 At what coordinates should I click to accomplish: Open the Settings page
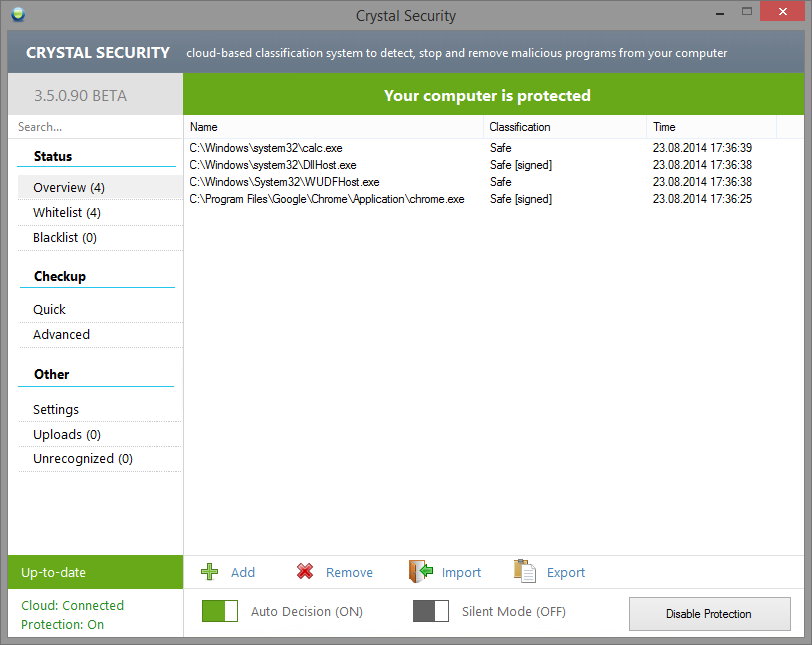56,410
